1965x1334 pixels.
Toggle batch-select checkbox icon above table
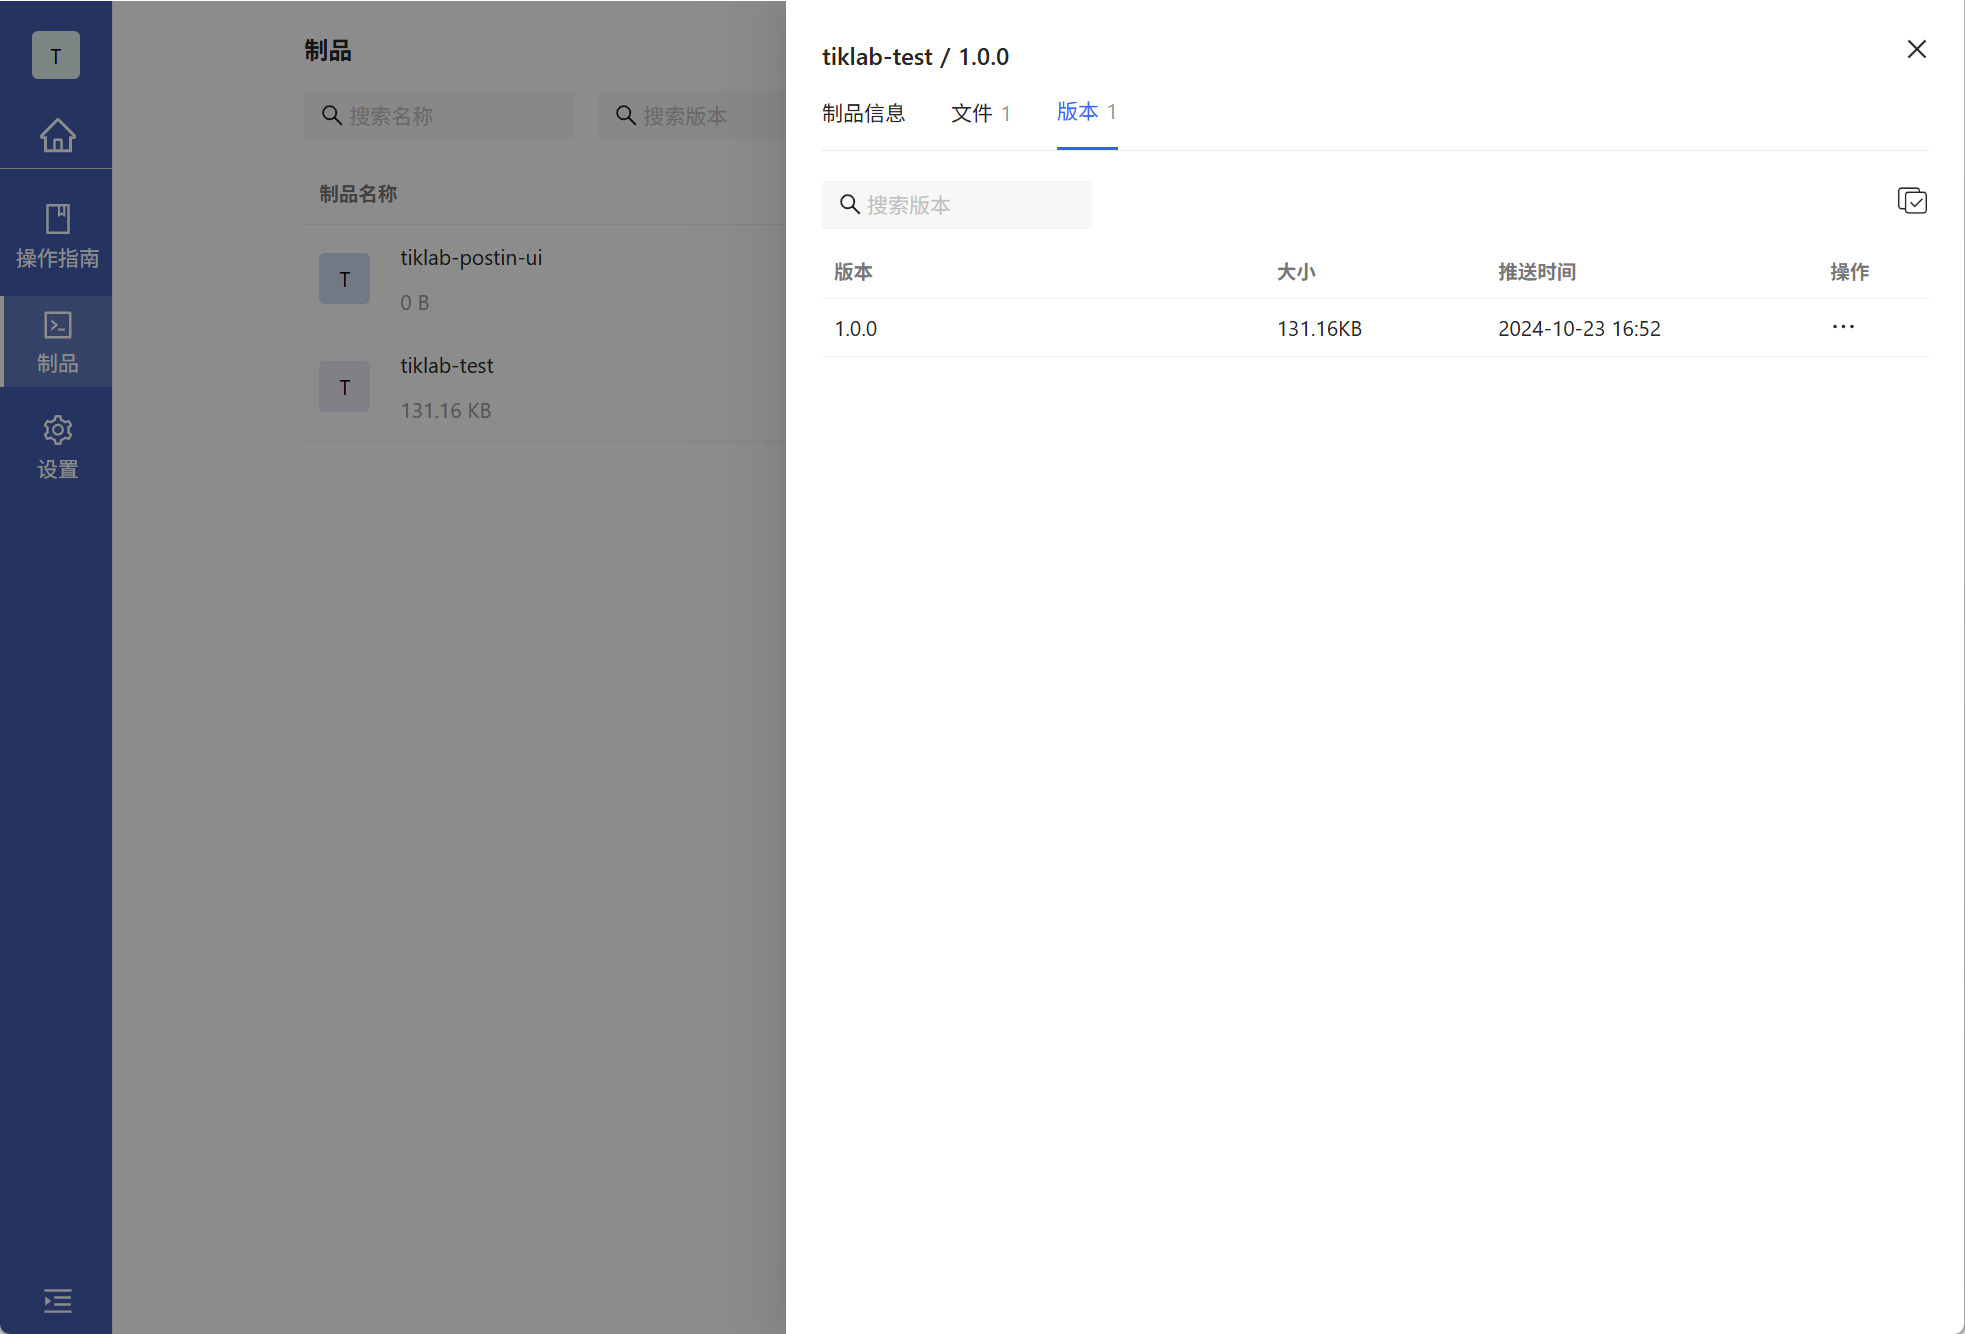tap(1911, 201)
